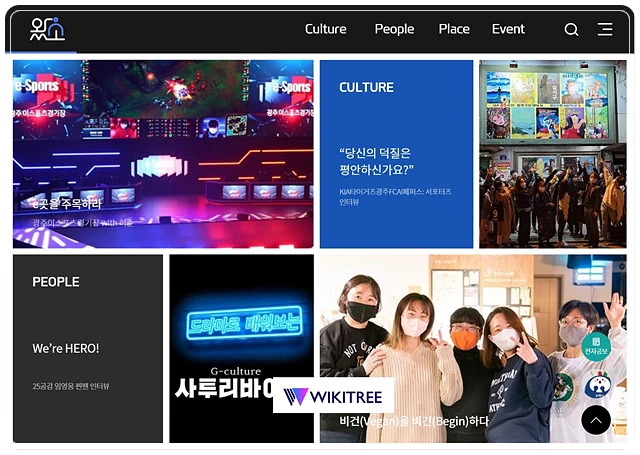The width and height of the screenshot is (640, 455).
Task: Click the black scroll-to-top arrow button
Action: pos(596,421)
